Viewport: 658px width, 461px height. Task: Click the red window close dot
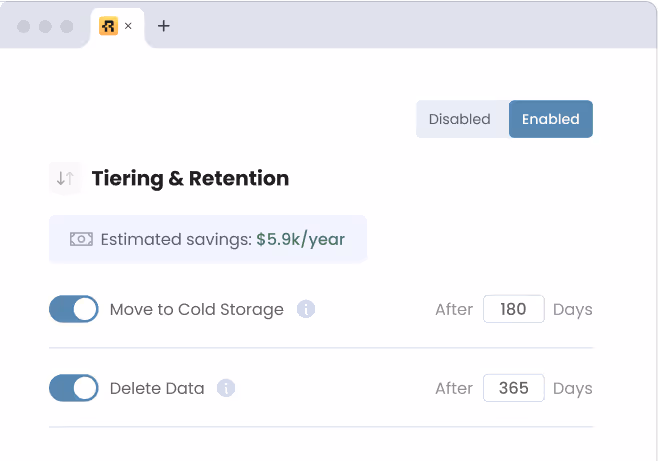pos(24,26)
